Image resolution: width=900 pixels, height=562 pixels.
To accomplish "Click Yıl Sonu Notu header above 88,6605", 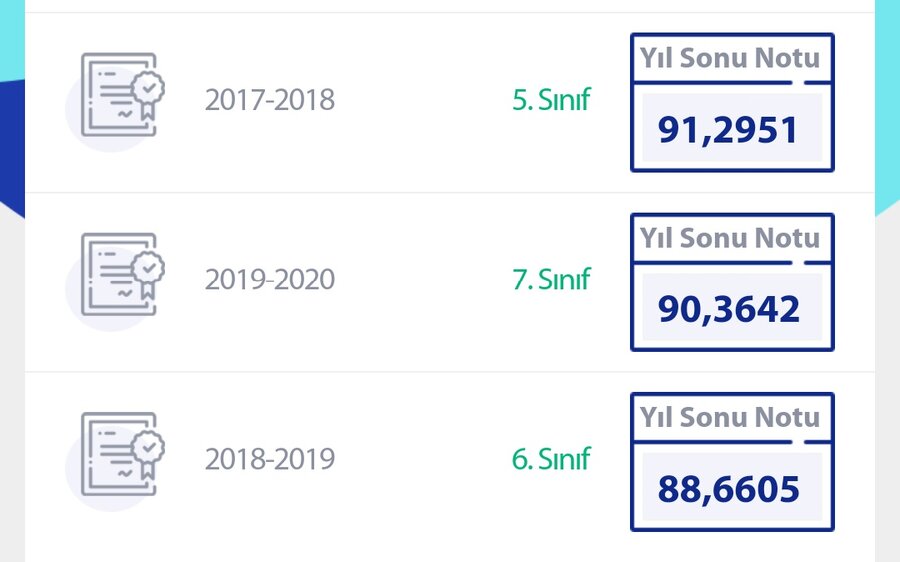I will tap(730, 418).
